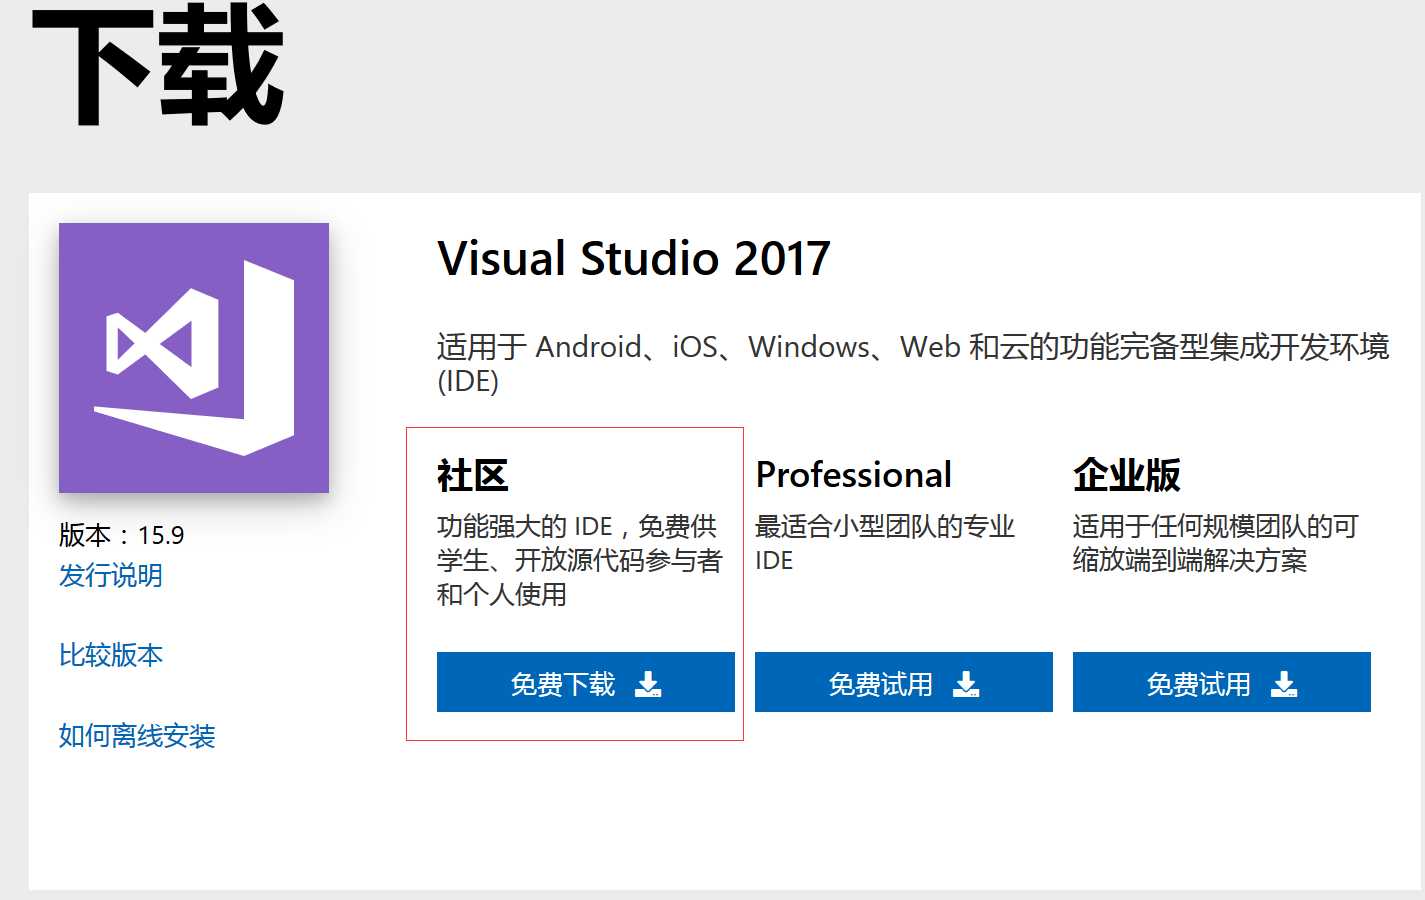Click the download arrow icon beside 免费下载

click(x=648, y=684)
